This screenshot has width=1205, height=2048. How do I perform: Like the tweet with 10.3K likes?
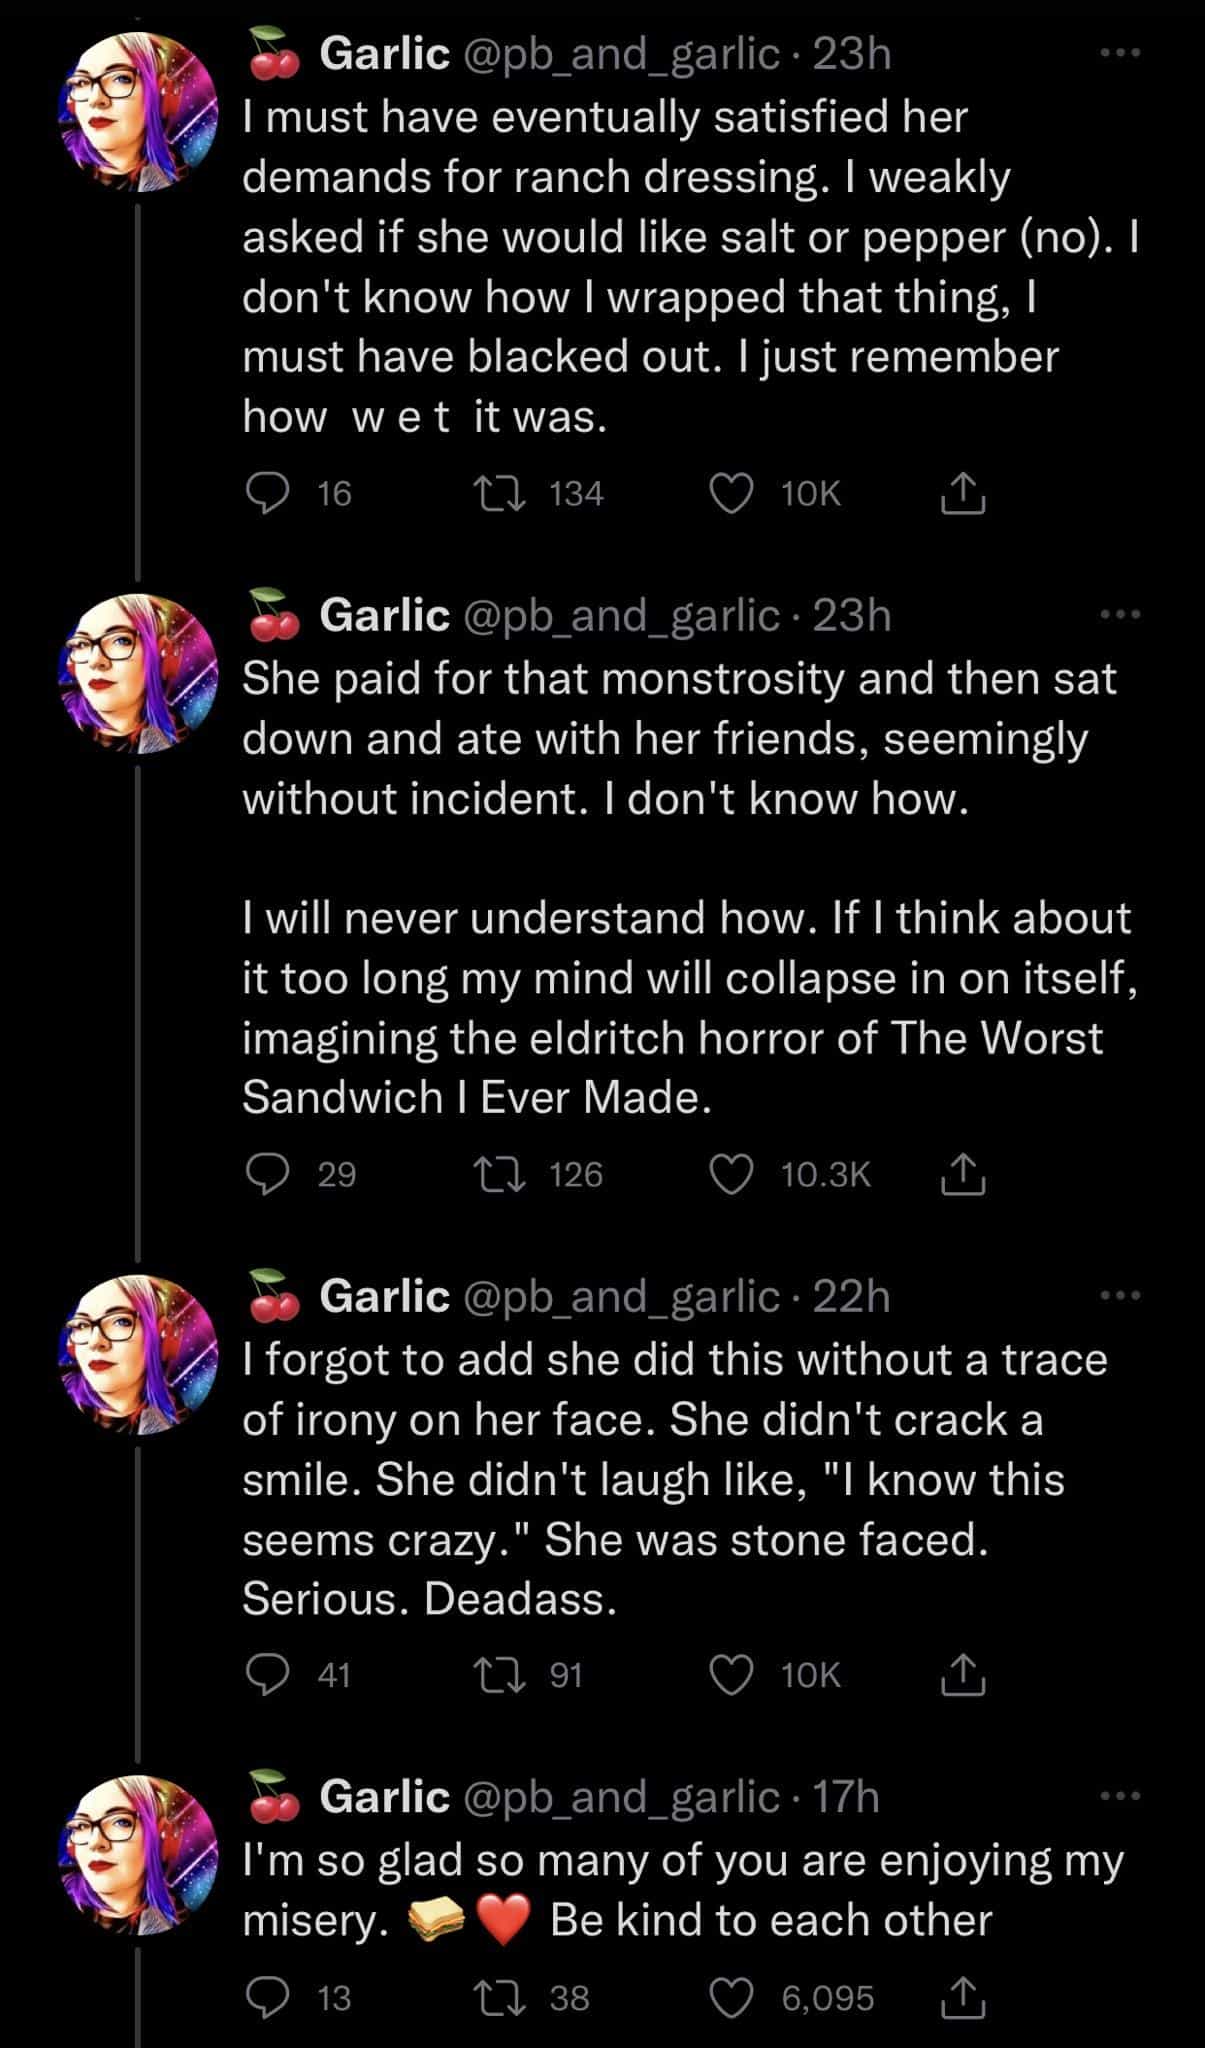click(731, 1174)
